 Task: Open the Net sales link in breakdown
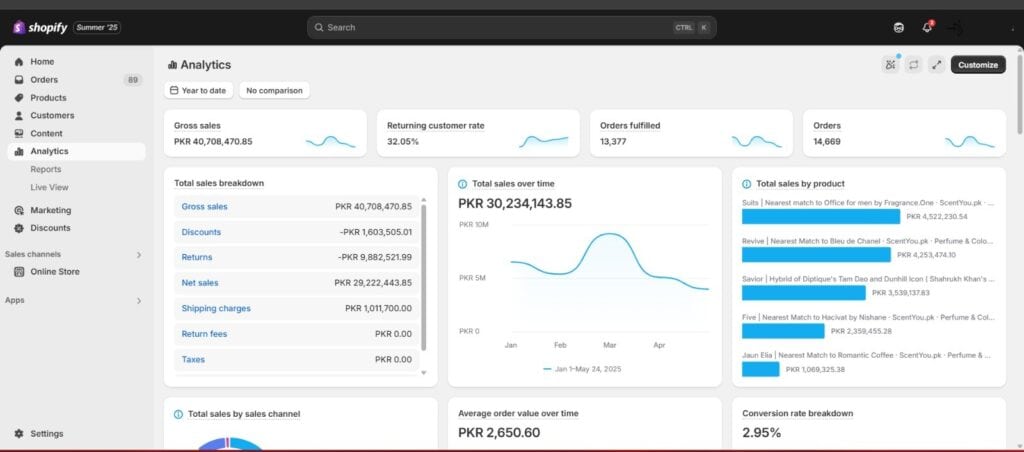[199, 283]
